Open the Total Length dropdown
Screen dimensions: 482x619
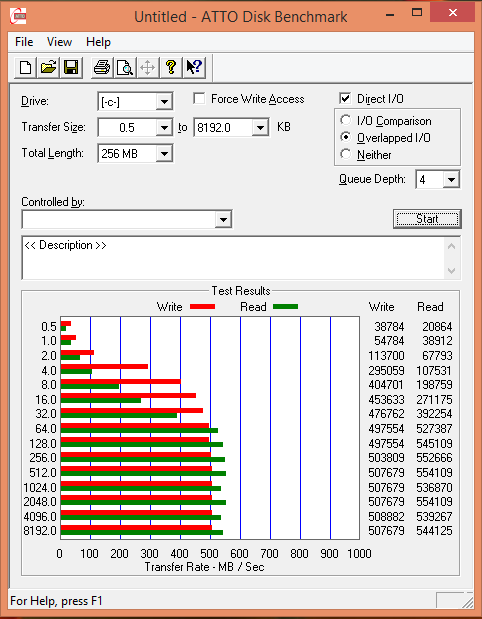(163, 153)
